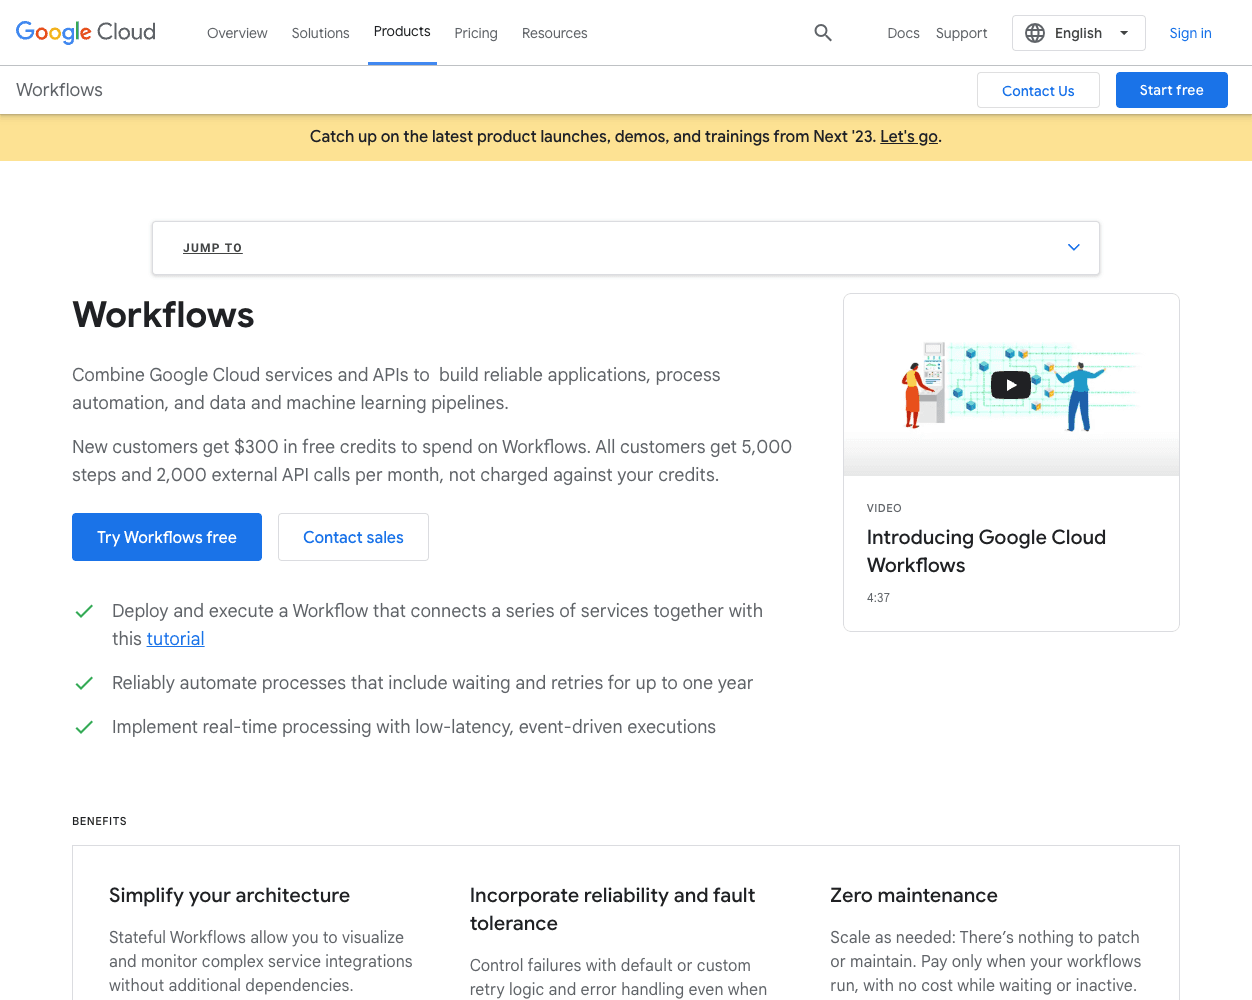The height and width of the screenshot is (1000, 1252).
Task: Play the Introducing Workflows video
Action: pyautogui.click(x=1010, y=385)
